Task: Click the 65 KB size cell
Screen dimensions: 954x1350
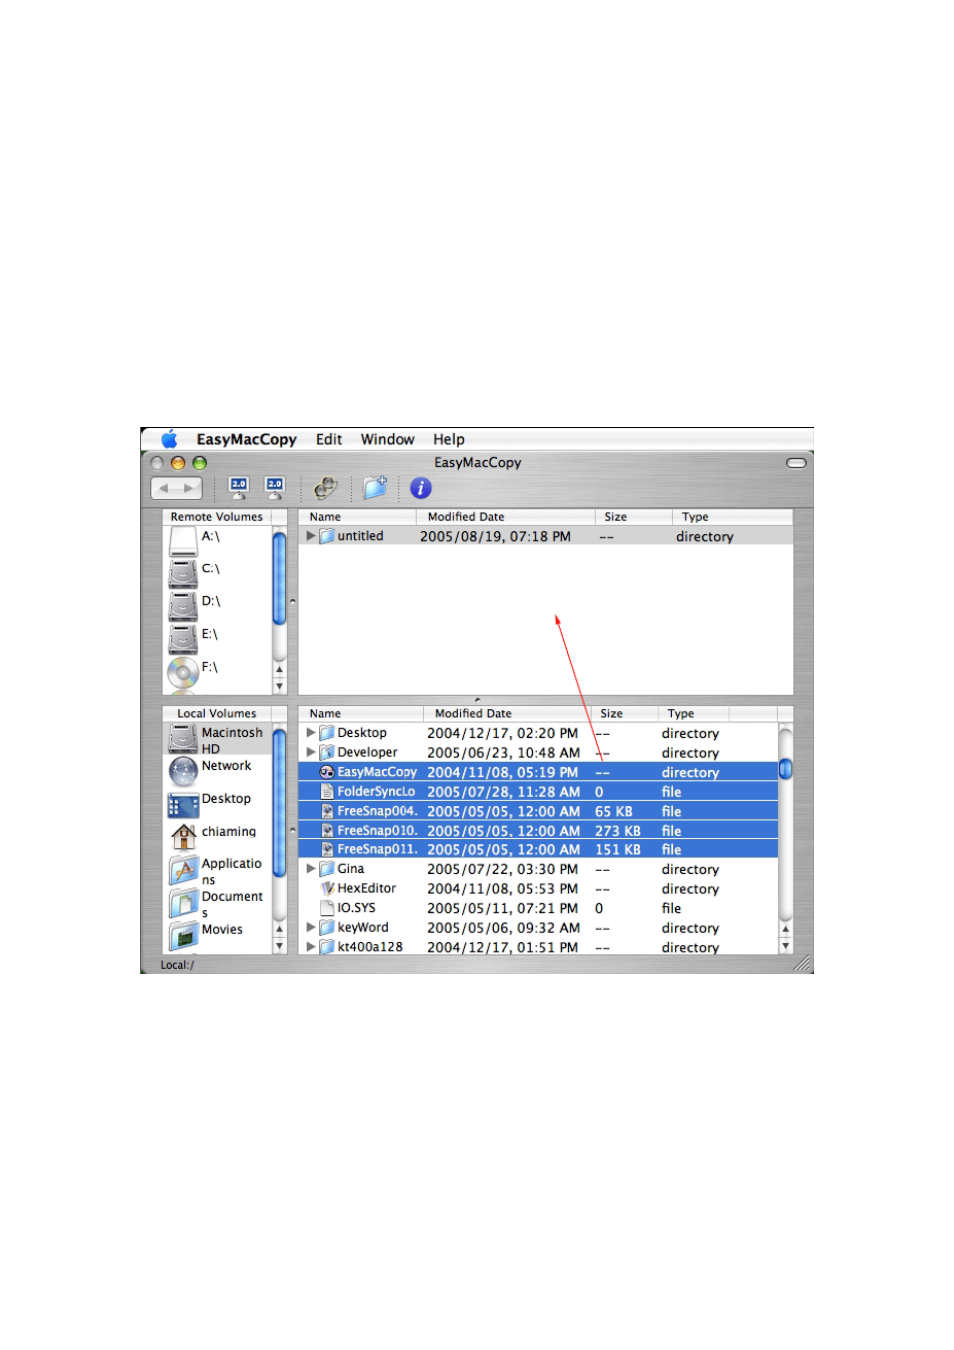Action: pyautogui.click(x=614, y=811)
